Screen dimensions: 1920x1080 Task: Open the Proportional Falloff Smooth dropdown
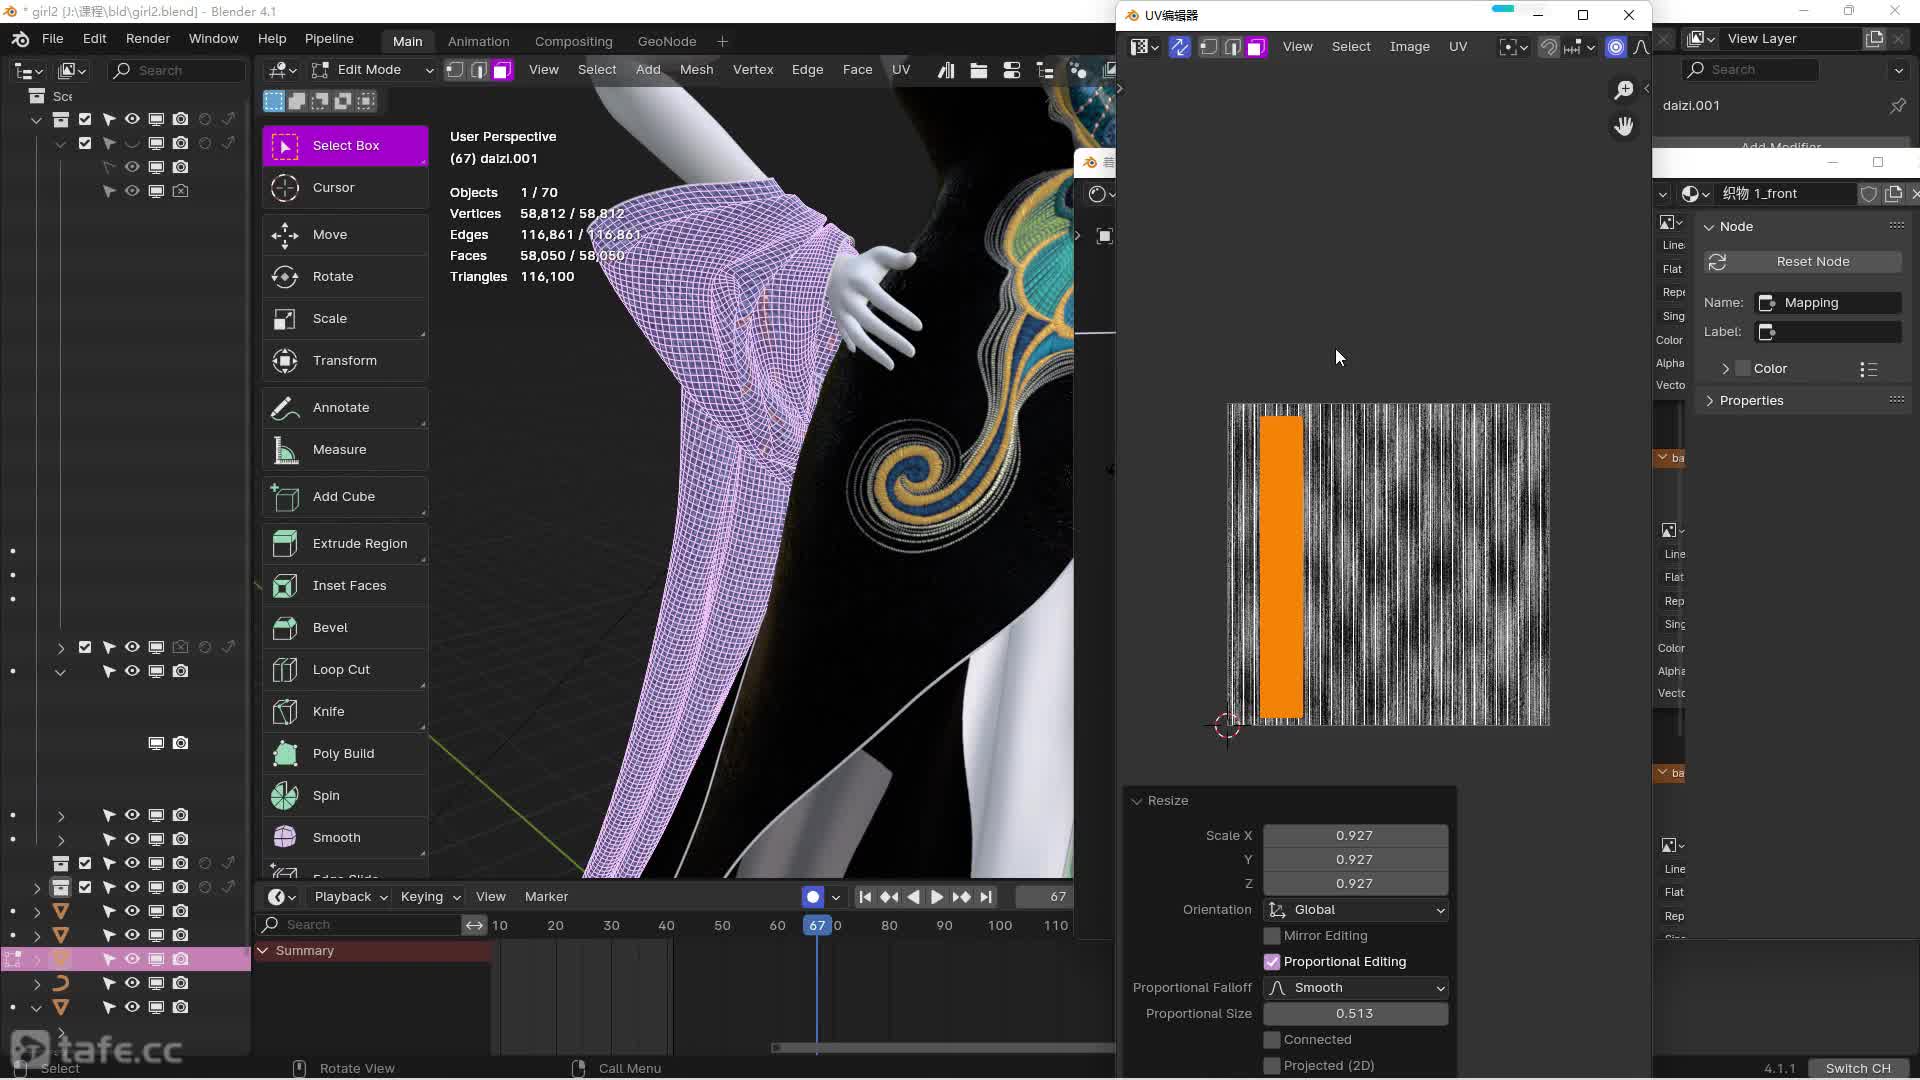coord(1356,988)
